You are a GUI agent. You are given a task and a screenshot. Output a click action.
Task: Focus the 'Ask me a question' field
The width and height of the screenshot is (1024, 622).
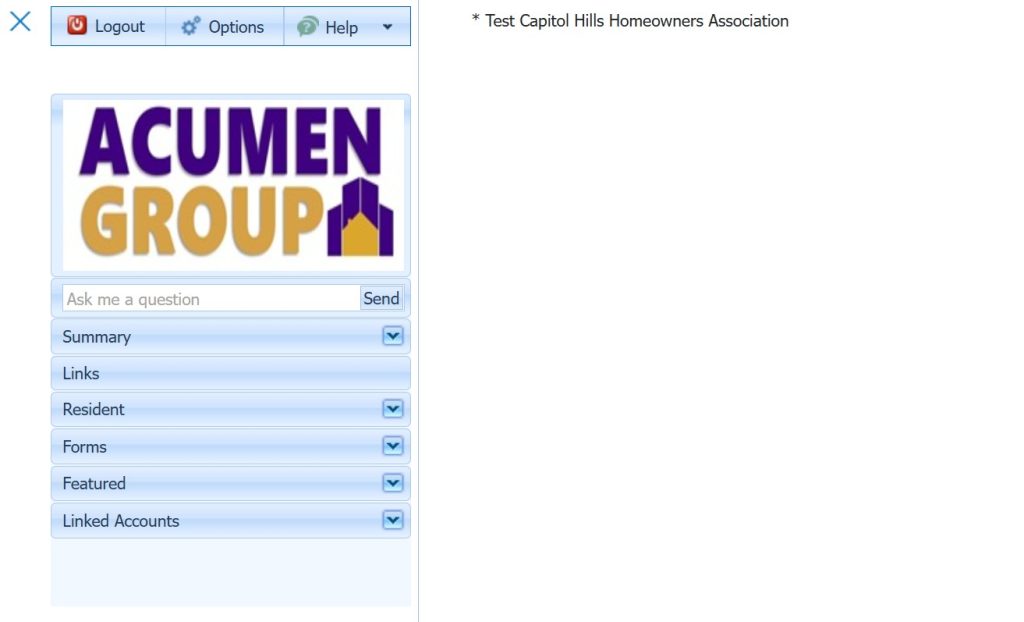tap(212, 299)
